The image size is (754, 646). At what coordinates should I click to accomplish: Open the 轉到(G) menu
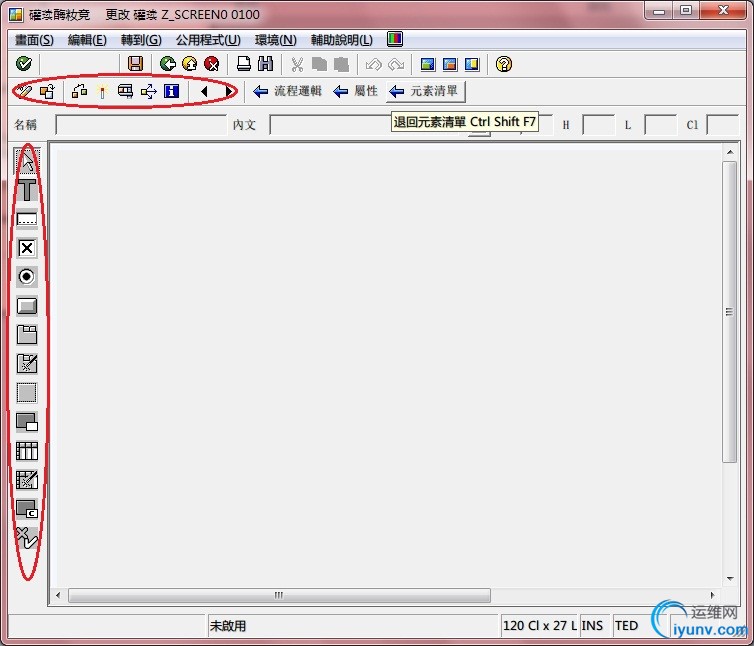coord(141,40)
